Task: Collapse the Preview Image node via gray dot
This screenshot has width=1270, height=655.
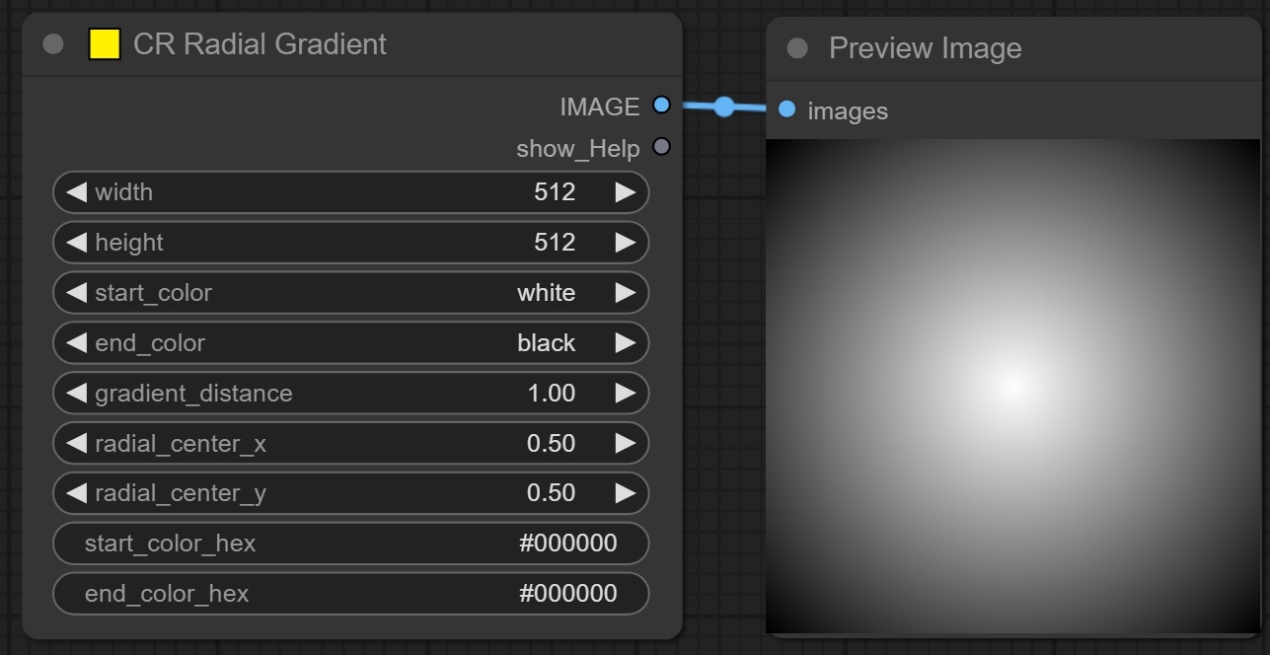Action: (797, 49)
